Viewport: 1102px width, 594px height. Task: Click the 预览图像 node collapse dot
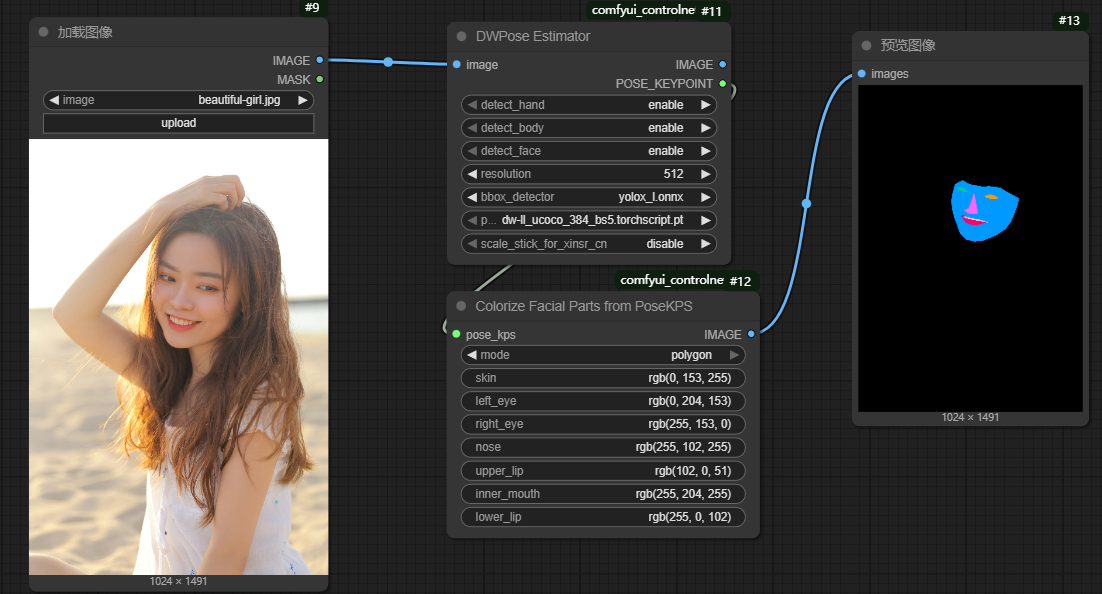(866, 46)
